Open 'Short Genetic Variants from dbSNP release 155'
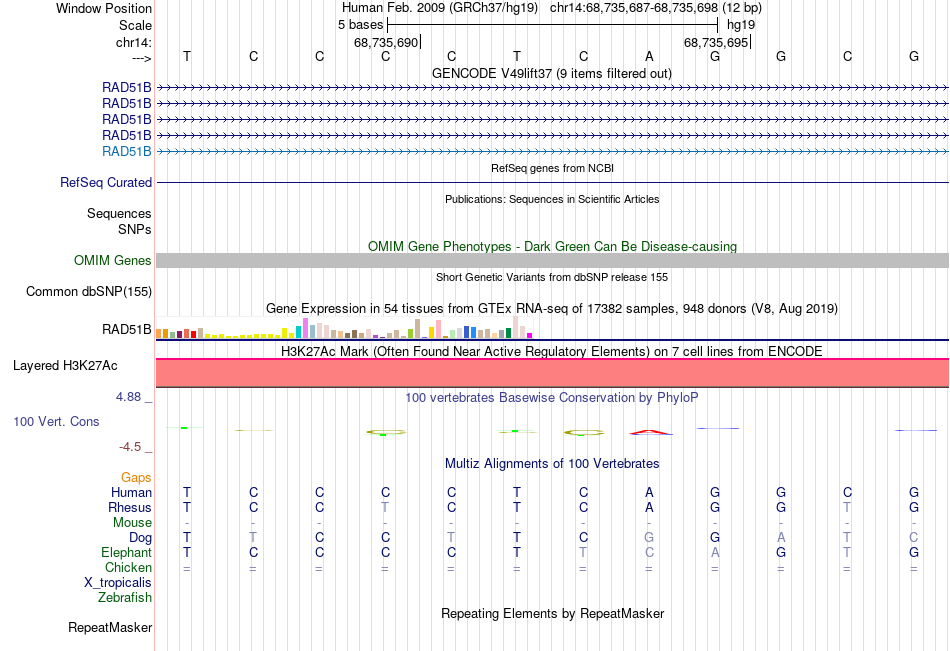Viewport: 950px width, 651px height. 552,277
